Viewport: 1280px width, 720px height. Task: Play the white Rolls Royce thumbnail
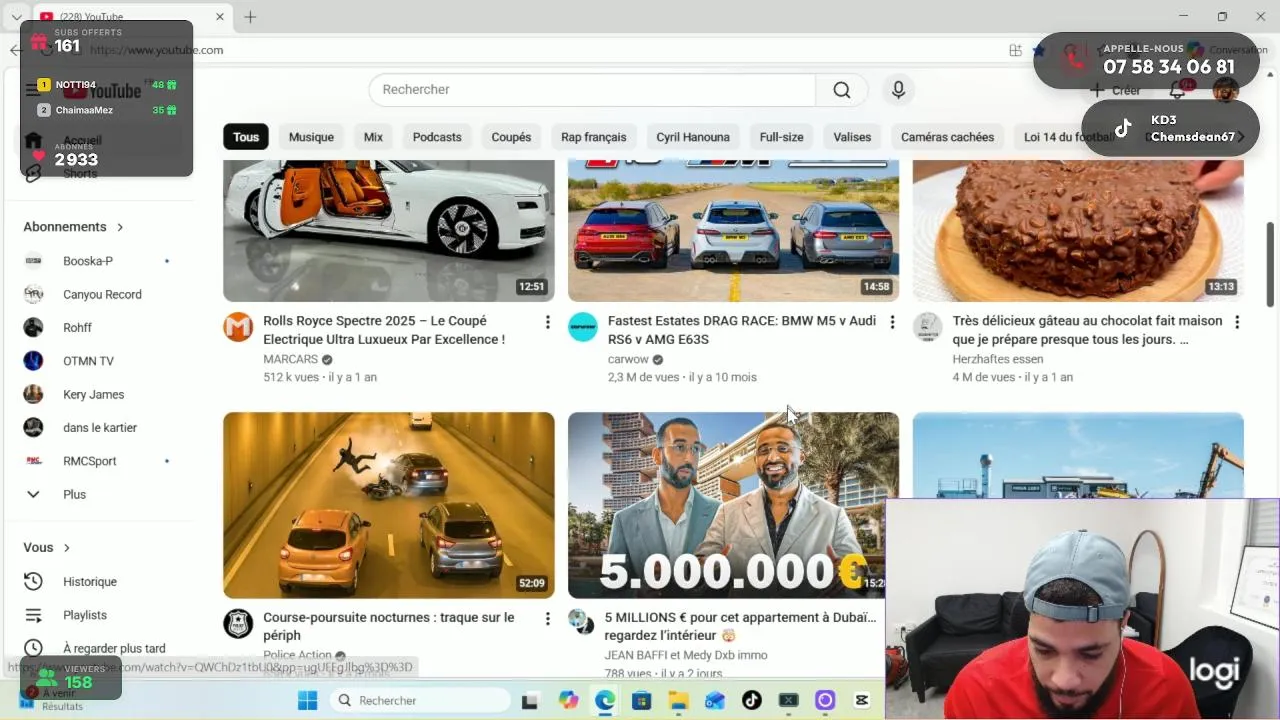[388, 230]
